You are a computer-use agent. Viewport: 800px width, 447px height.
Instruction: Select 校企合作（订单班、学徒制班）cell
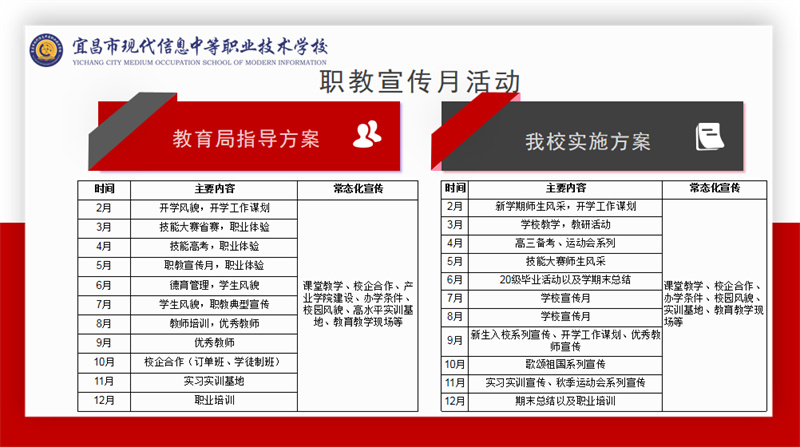click(x=214, y=362)
